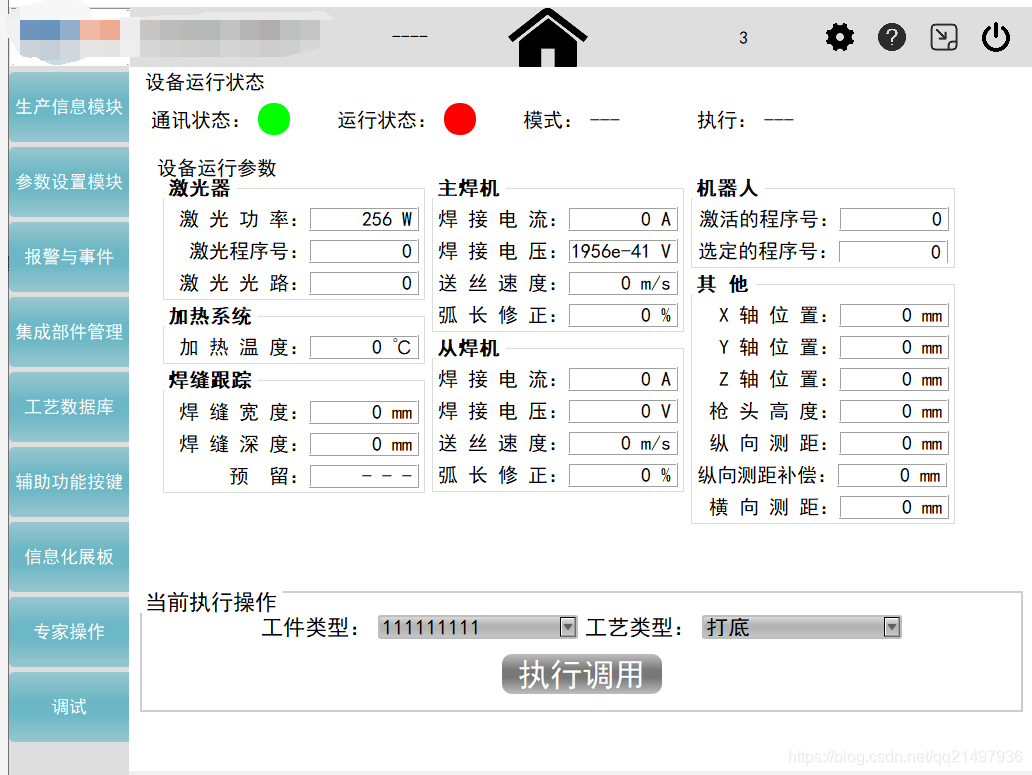This screenshot has width=1032, height=775.
Task: Click the 纵向测距 value field
Action: pos(894,444)
